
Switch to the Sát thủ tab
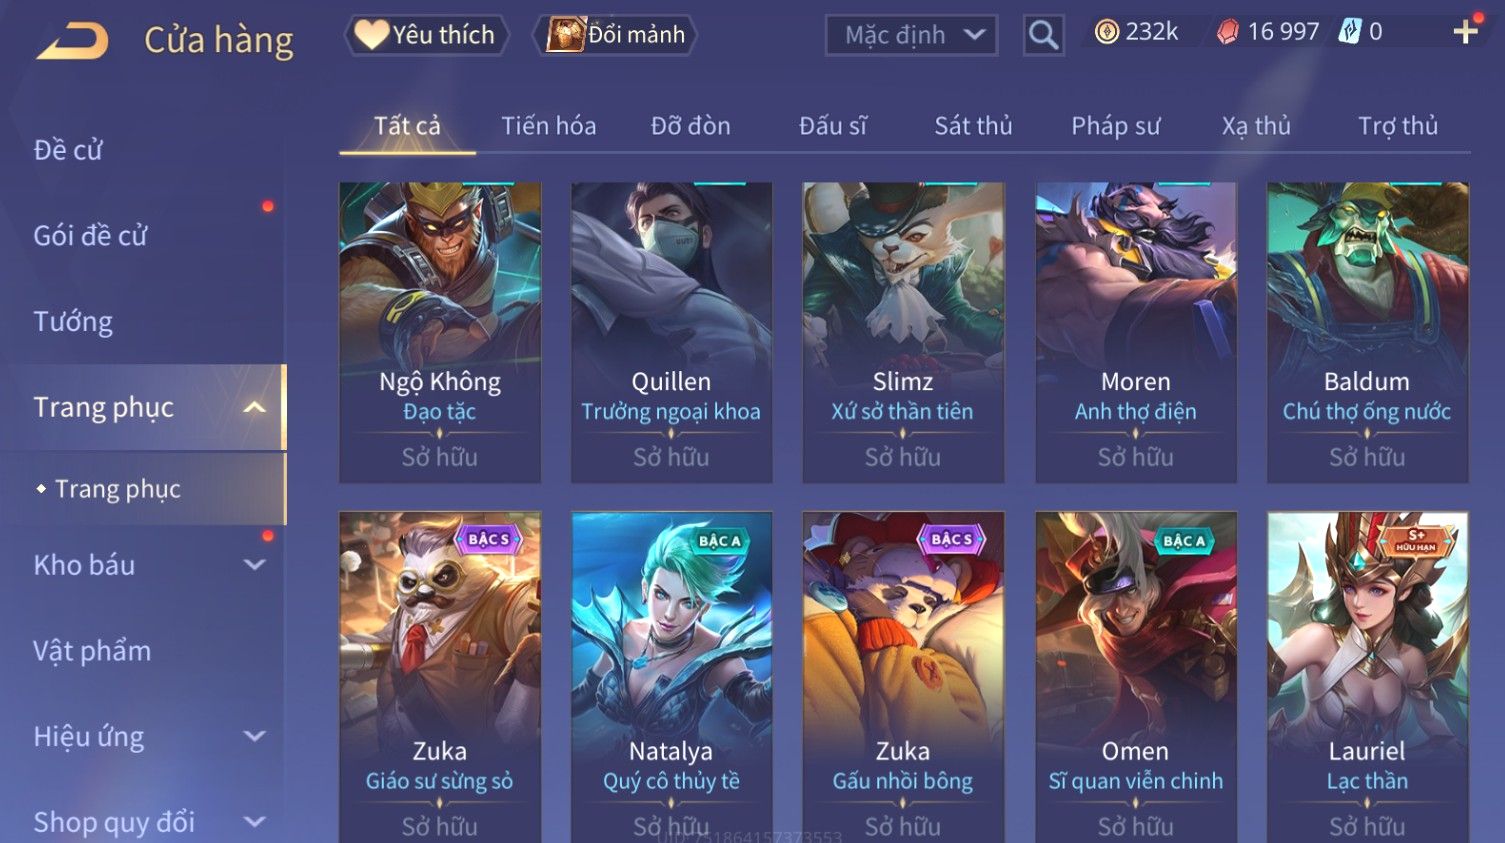[x=973, y=126]
